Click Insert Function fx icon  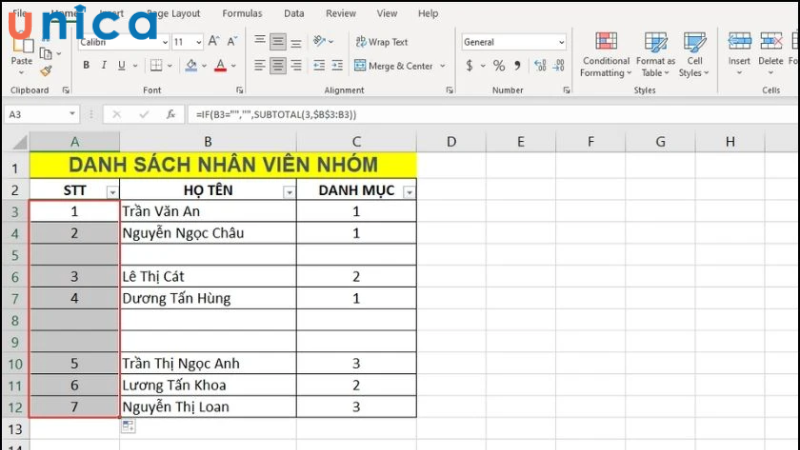(171, 114)
